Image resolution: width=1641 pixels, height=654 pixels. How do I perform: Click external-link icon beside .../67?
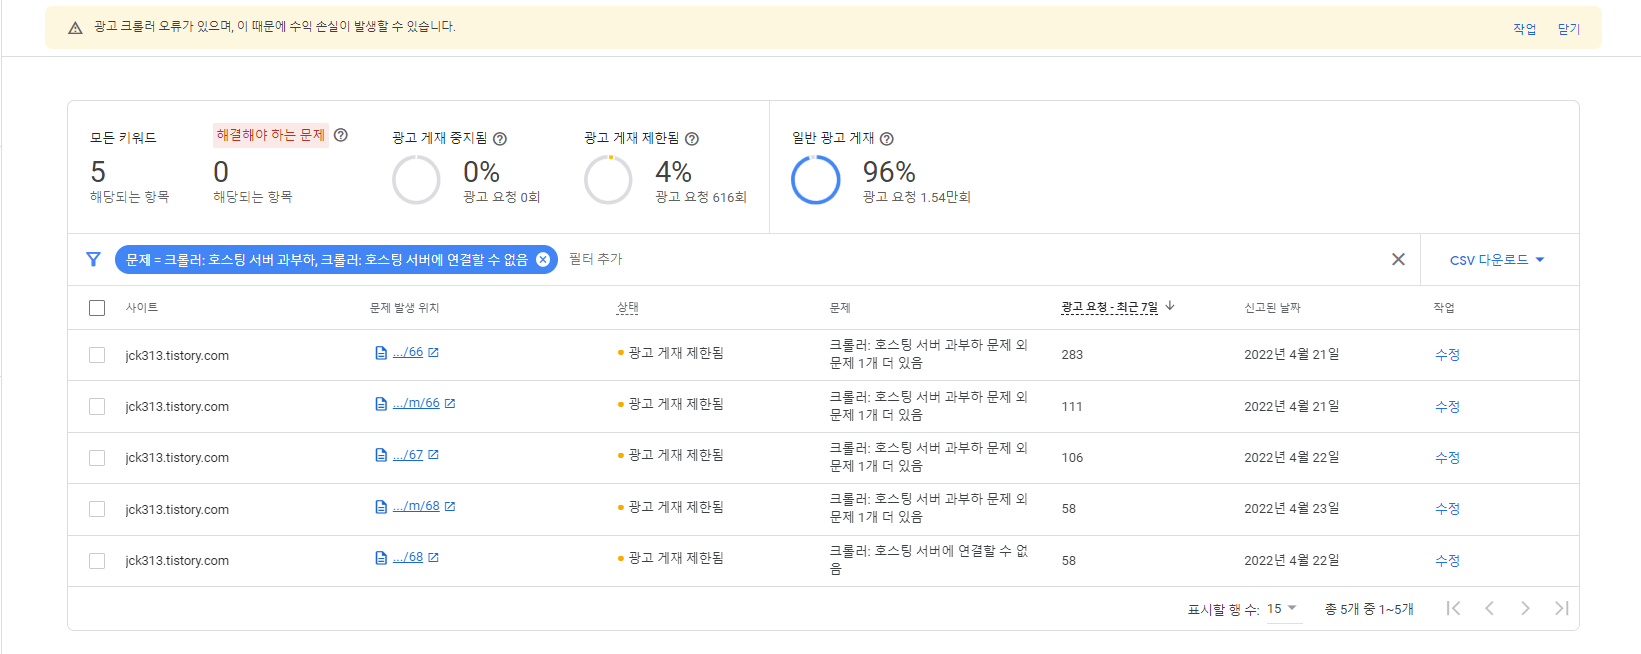[433, 455]
